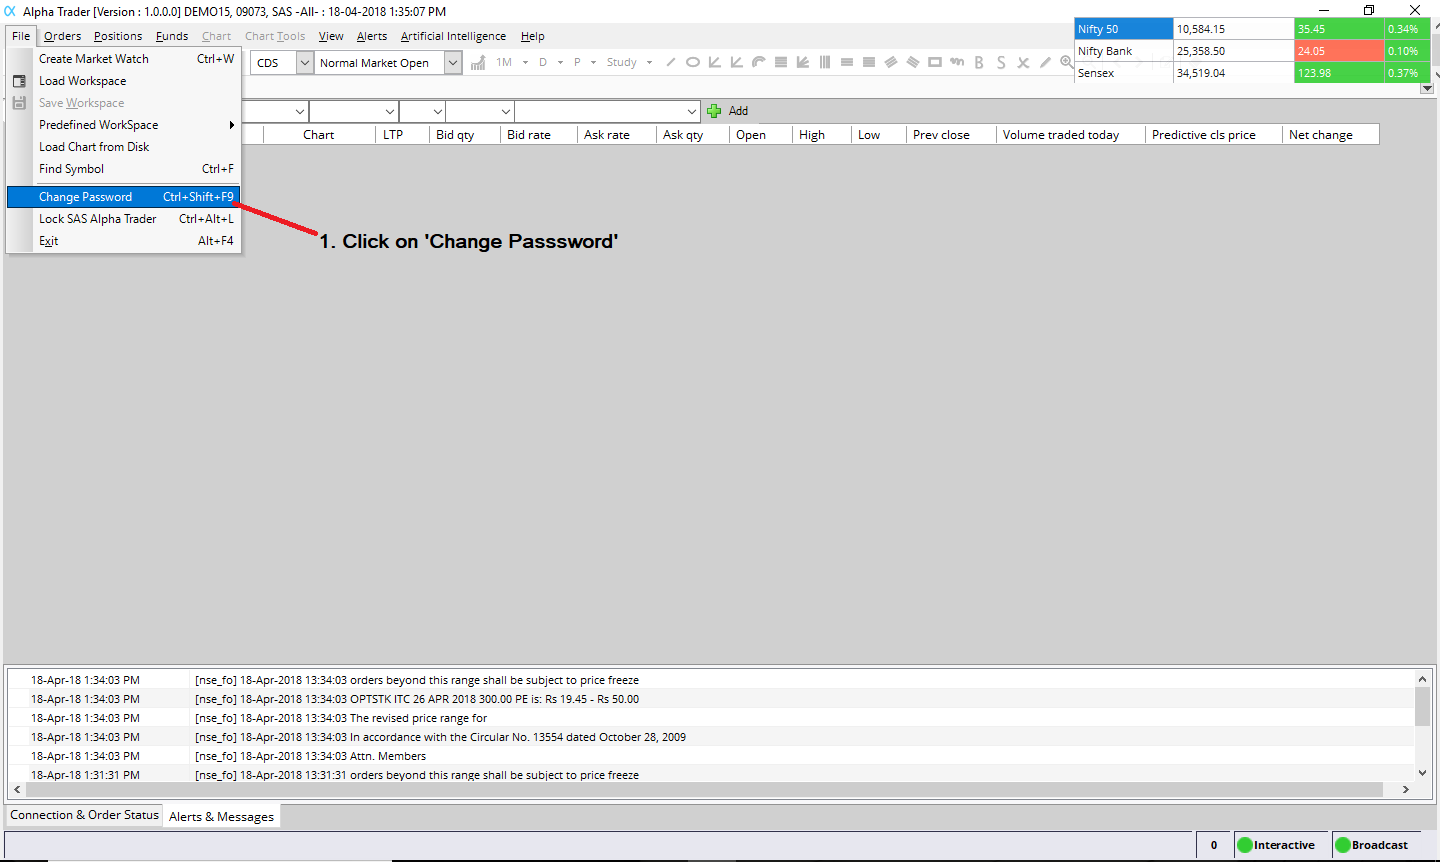Click the chart icon in the toolbar
The image size is (1440, 862).
(478, 62)
